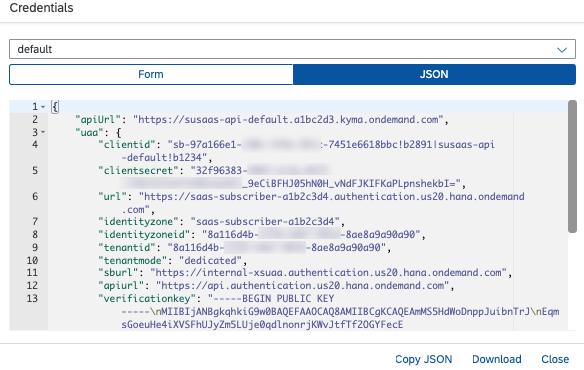
Task: Click the "identityzone" key on line 7
Action: 139,222
